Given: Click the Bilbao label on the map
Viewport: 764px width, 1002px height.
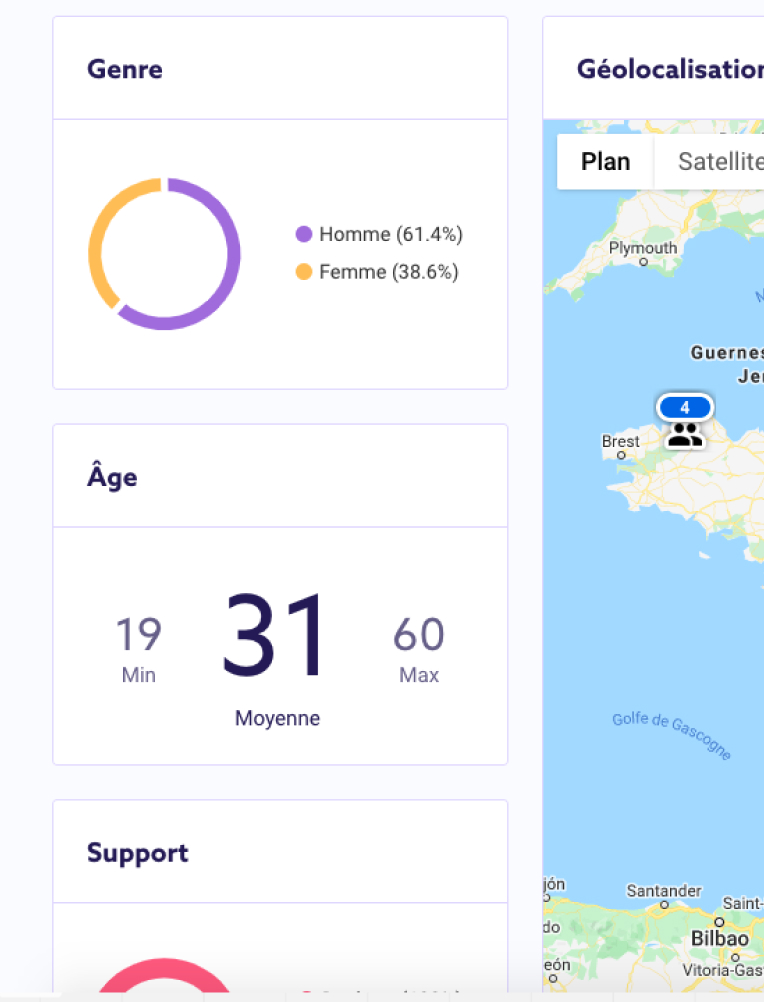Looking at the screenshot, I should (720, 939).
